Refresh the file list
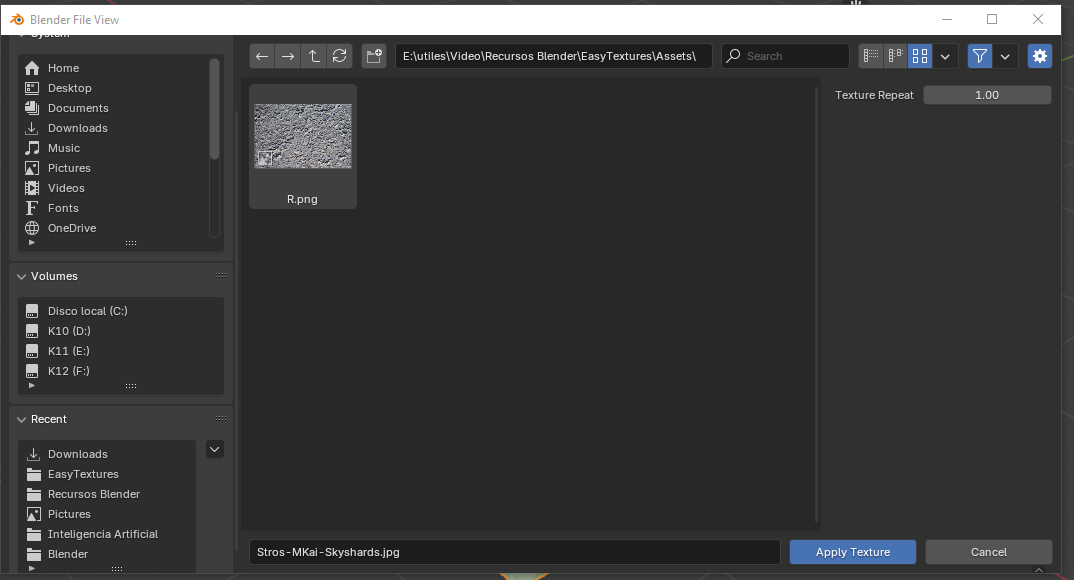This screenshot has height=580, width=1074. tap(339, 56)
